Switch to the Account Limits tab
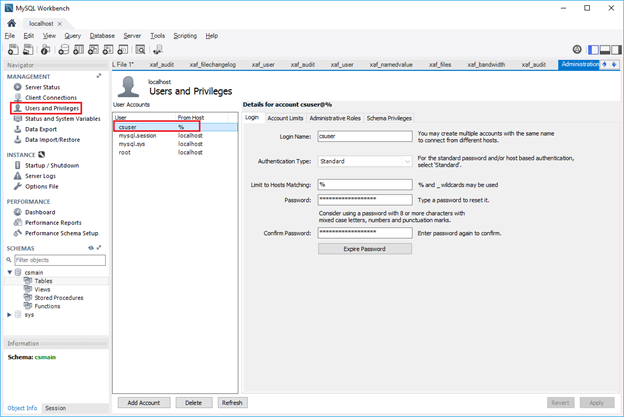 (285, 118)
